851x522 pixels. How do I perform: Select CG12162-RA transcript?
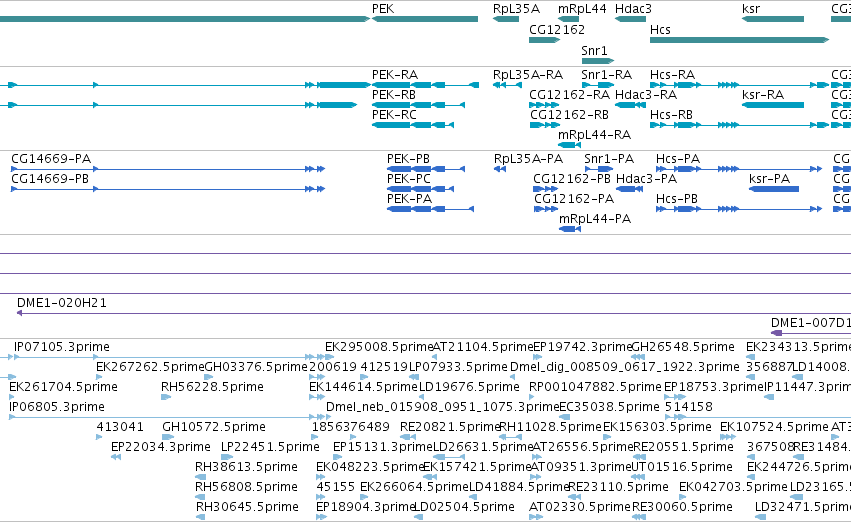pos(544,105)
